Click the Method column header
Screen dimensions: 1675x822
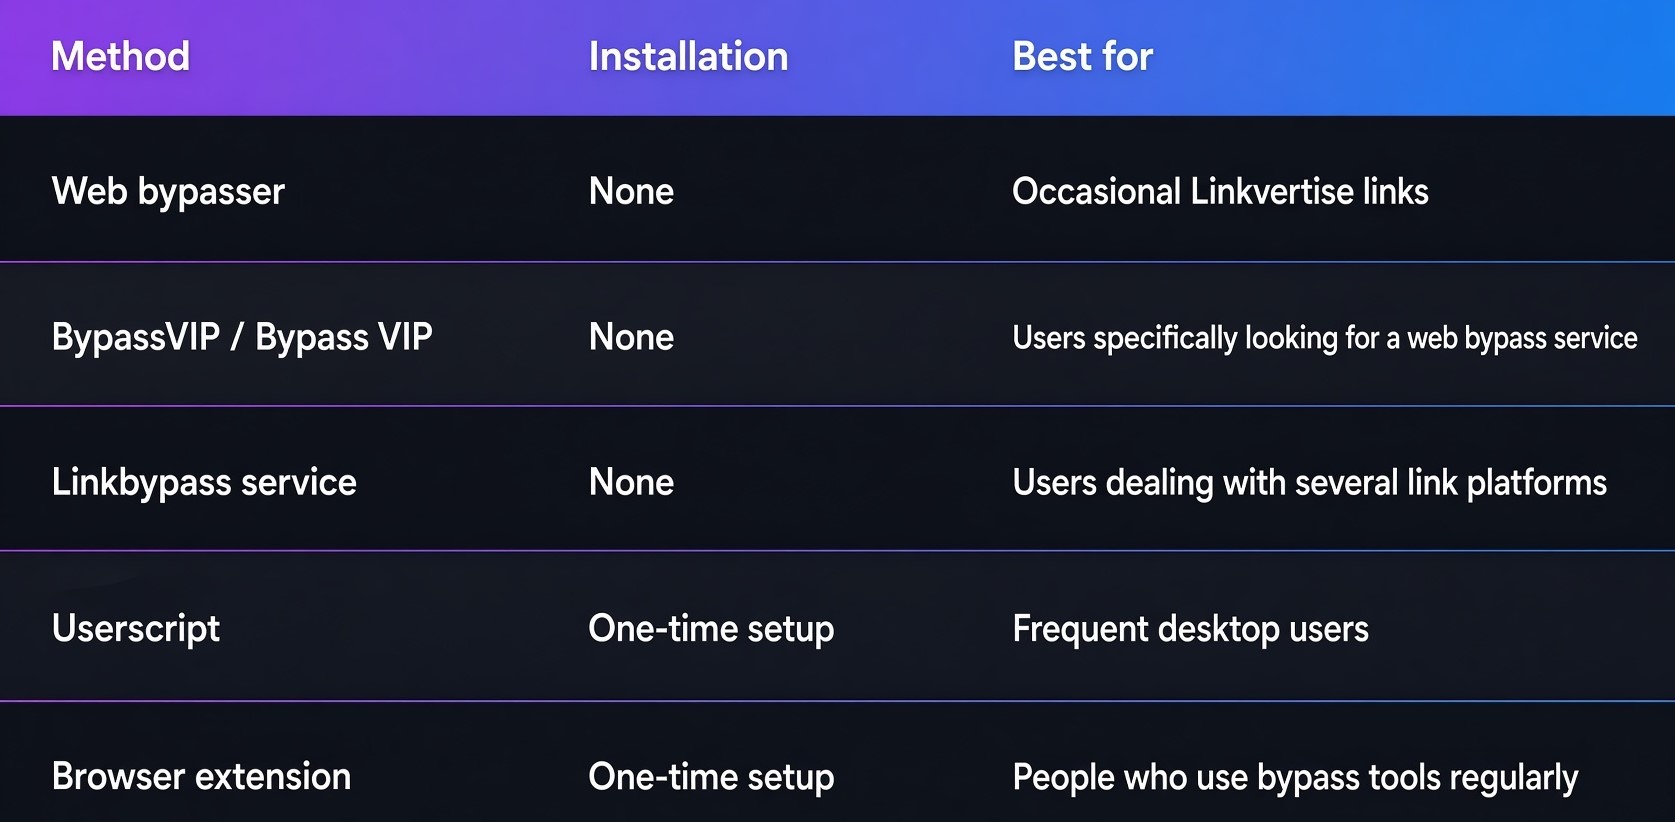point(120,56)
